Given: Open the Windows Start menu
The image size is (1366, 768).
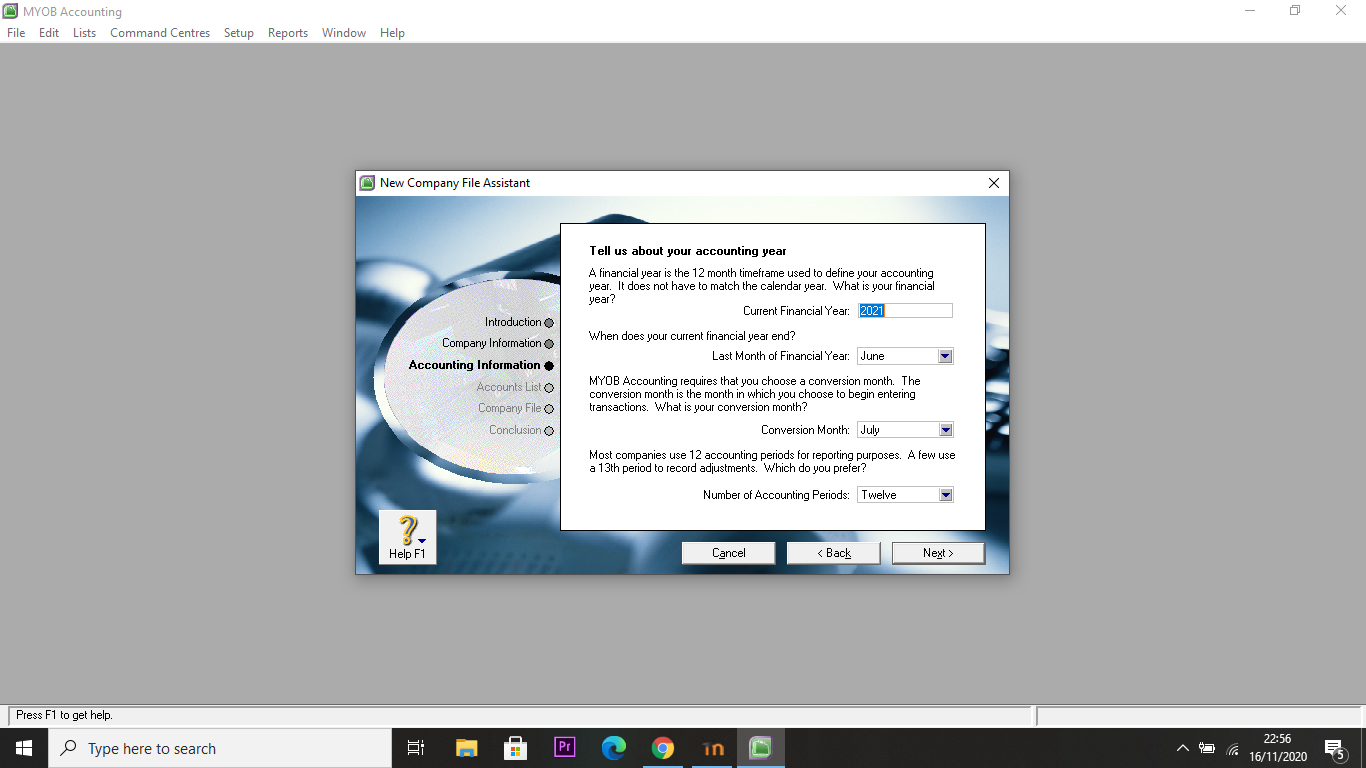Looking at the screenshot, I should [x=24, y=748].
